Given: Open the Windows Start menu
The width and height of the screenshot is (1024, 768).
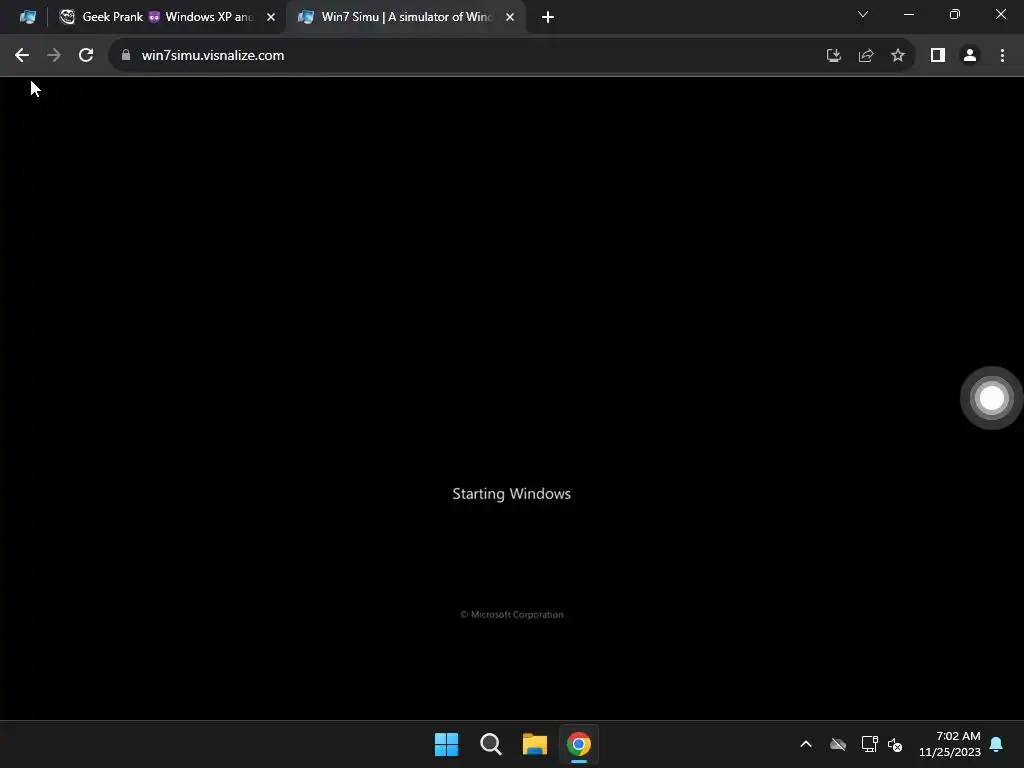Looking at the screenshot, I should click(447, 744).
